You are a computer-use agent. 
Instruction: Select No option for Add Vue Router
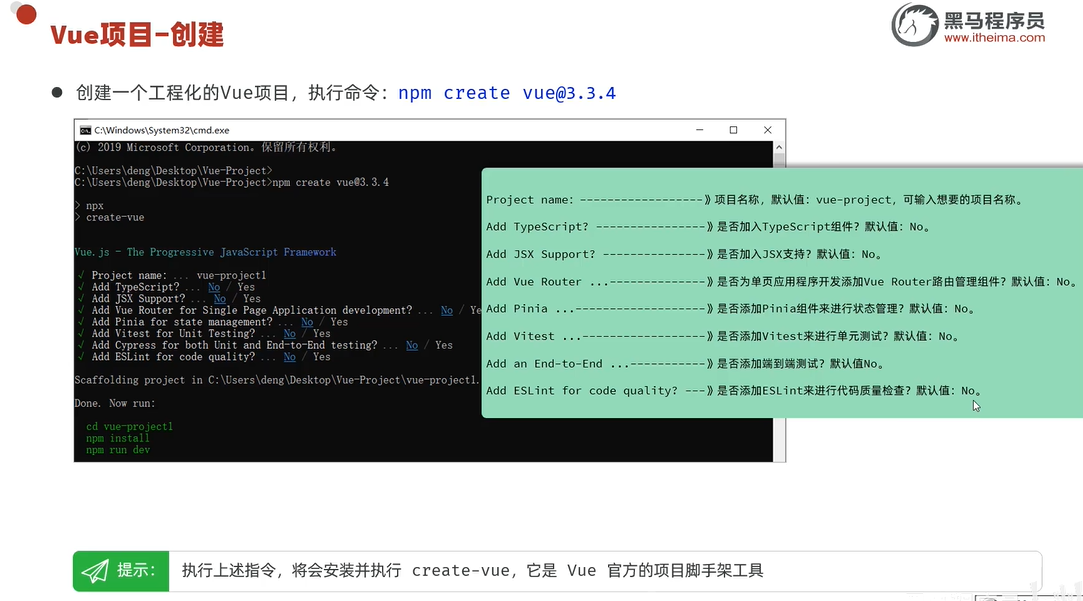[x=447, y=310]
